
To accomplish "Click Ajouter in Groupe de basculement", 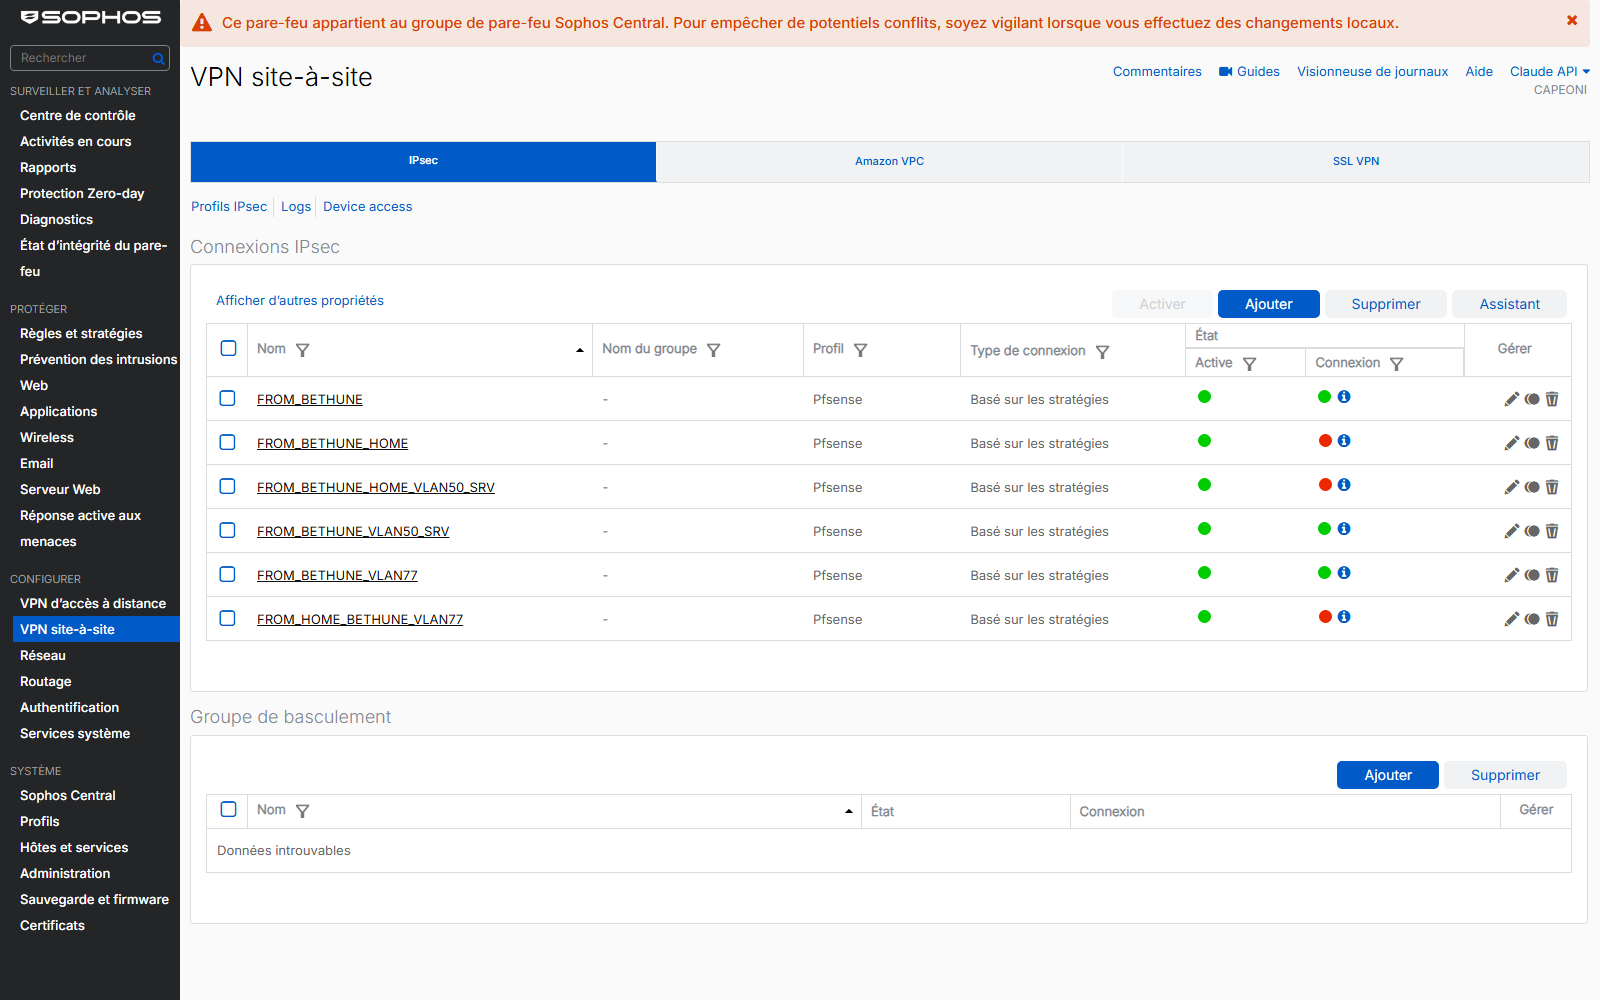I will 1388,775.
